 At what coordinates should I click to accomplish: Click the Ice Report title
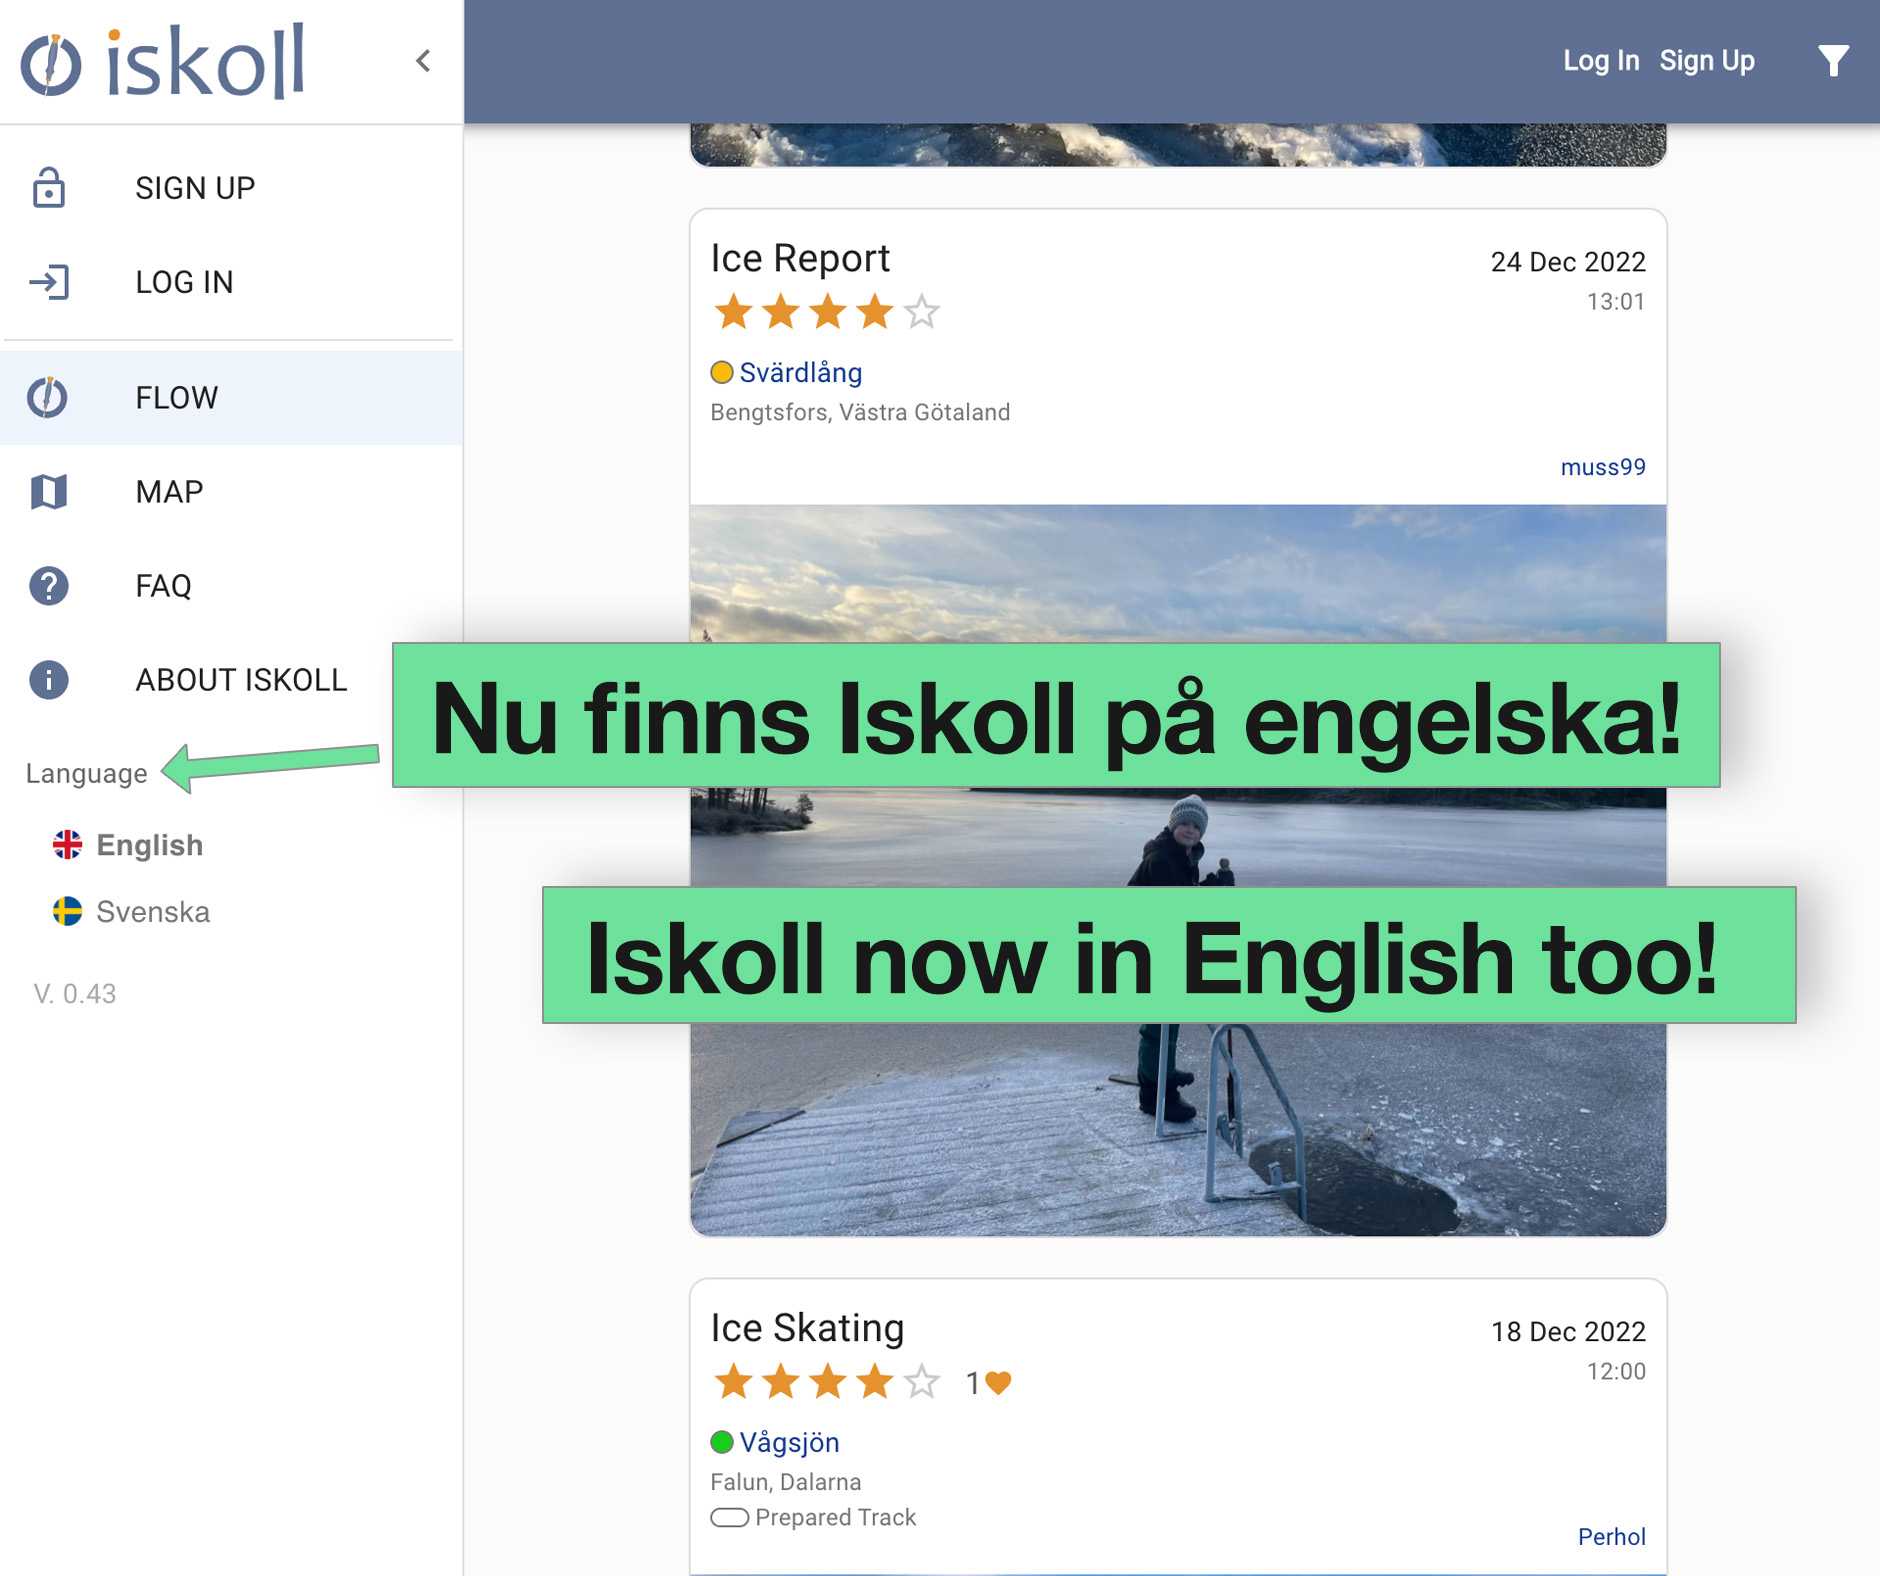point(800,258)
